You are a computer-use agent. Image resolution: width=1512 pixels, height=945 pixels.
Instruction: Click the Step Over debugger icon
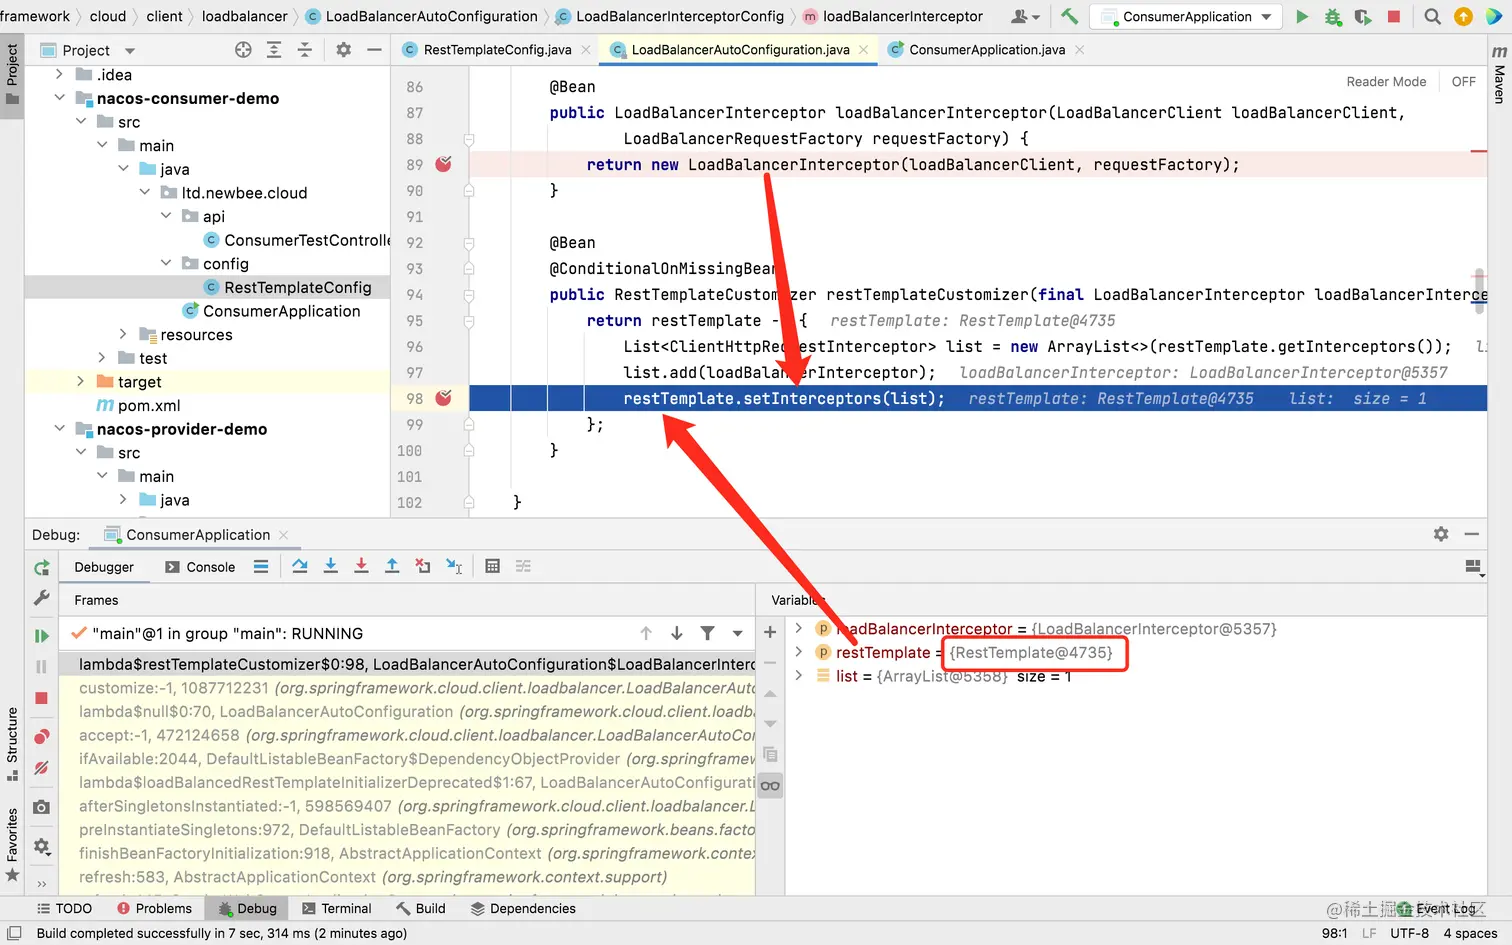click(x=300, y=566)
